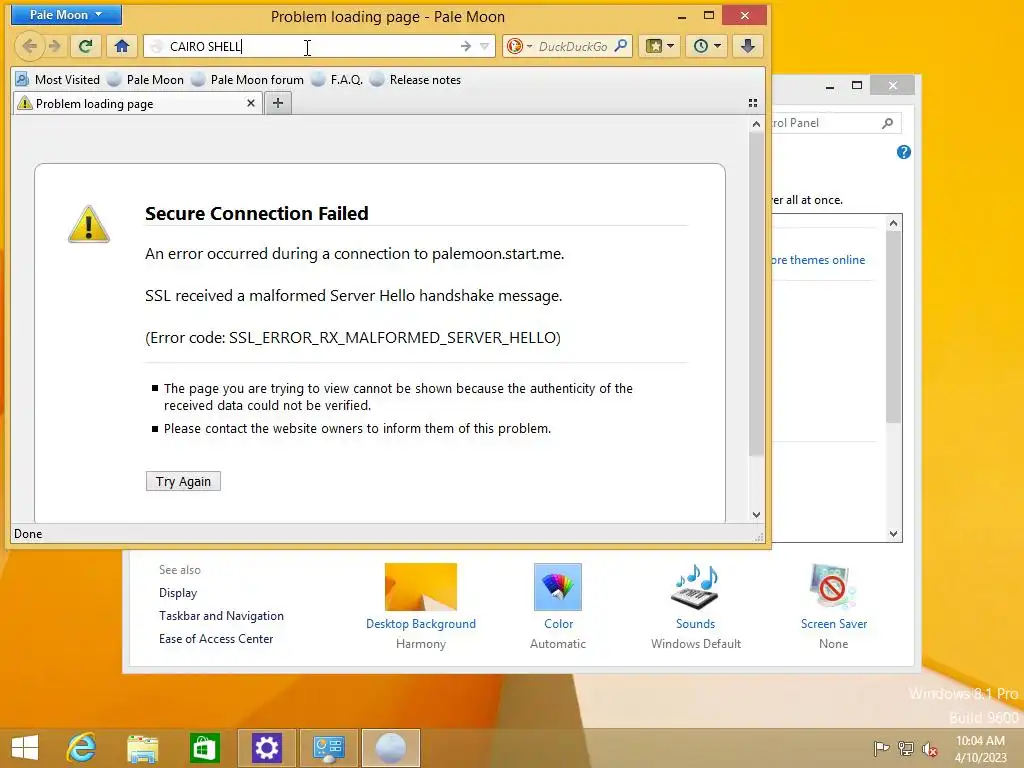Switch to Pale Moon taskbar icon
The height and width of the screenshot is (768, 1024).
click(391, 748)
